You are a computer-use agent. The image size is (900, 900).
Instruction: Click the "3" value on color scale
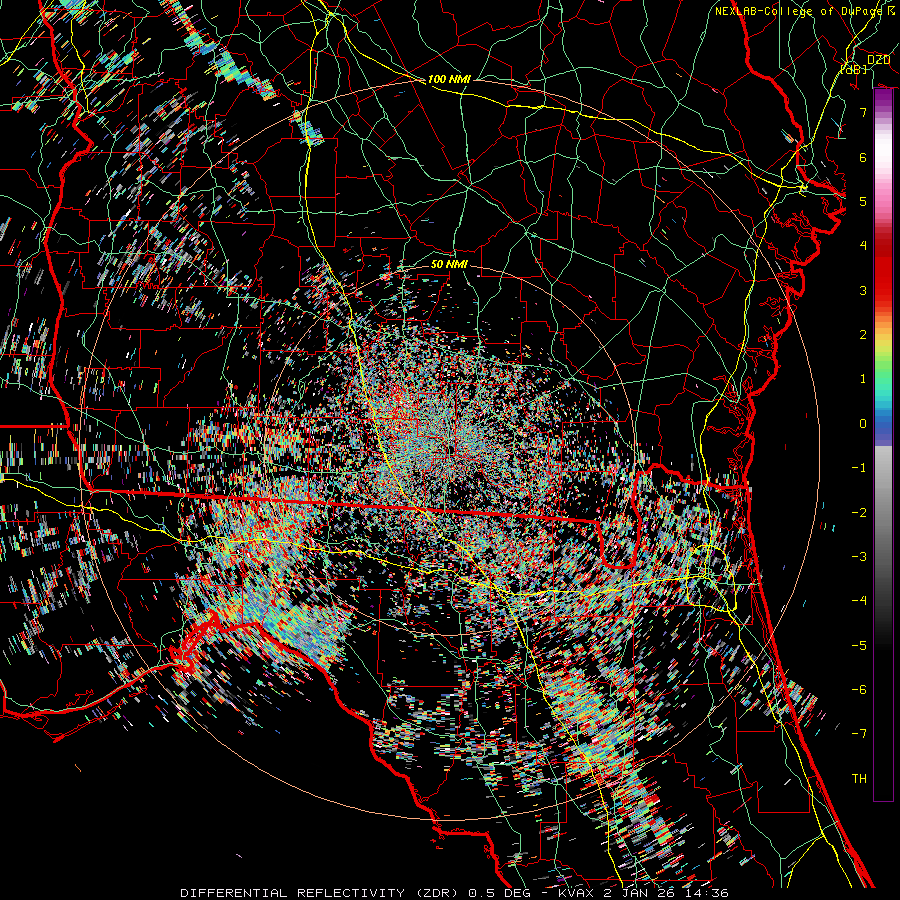863,290
